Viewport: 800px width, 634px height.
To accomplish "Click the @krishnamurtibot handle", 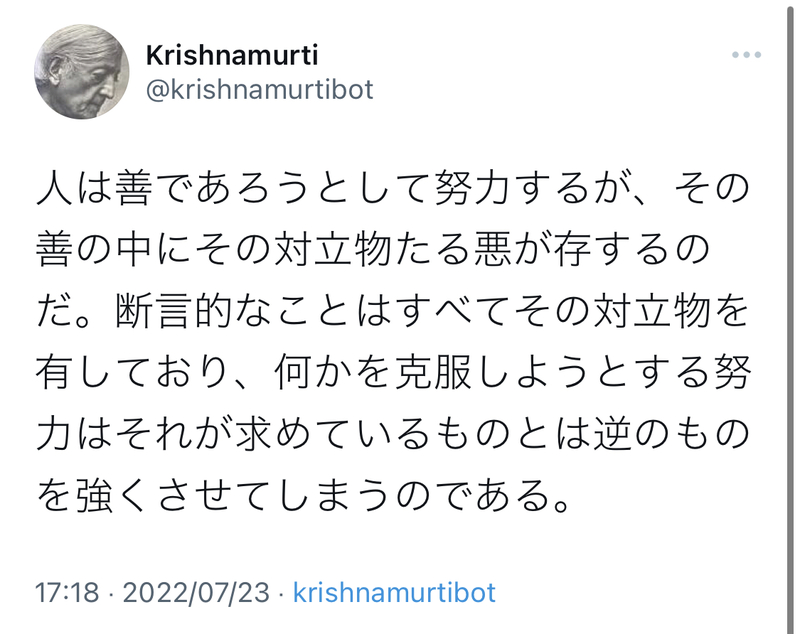I will point(260,90).
